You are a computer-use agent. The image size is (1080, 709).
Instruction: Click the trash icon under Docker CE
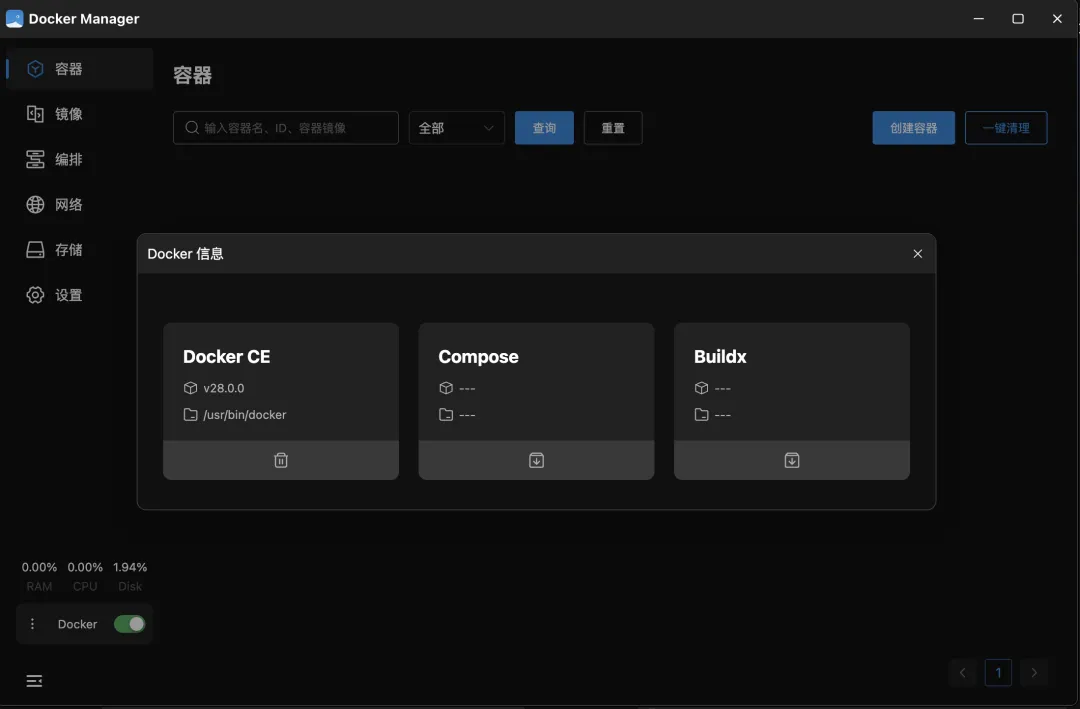coord(281,460)
